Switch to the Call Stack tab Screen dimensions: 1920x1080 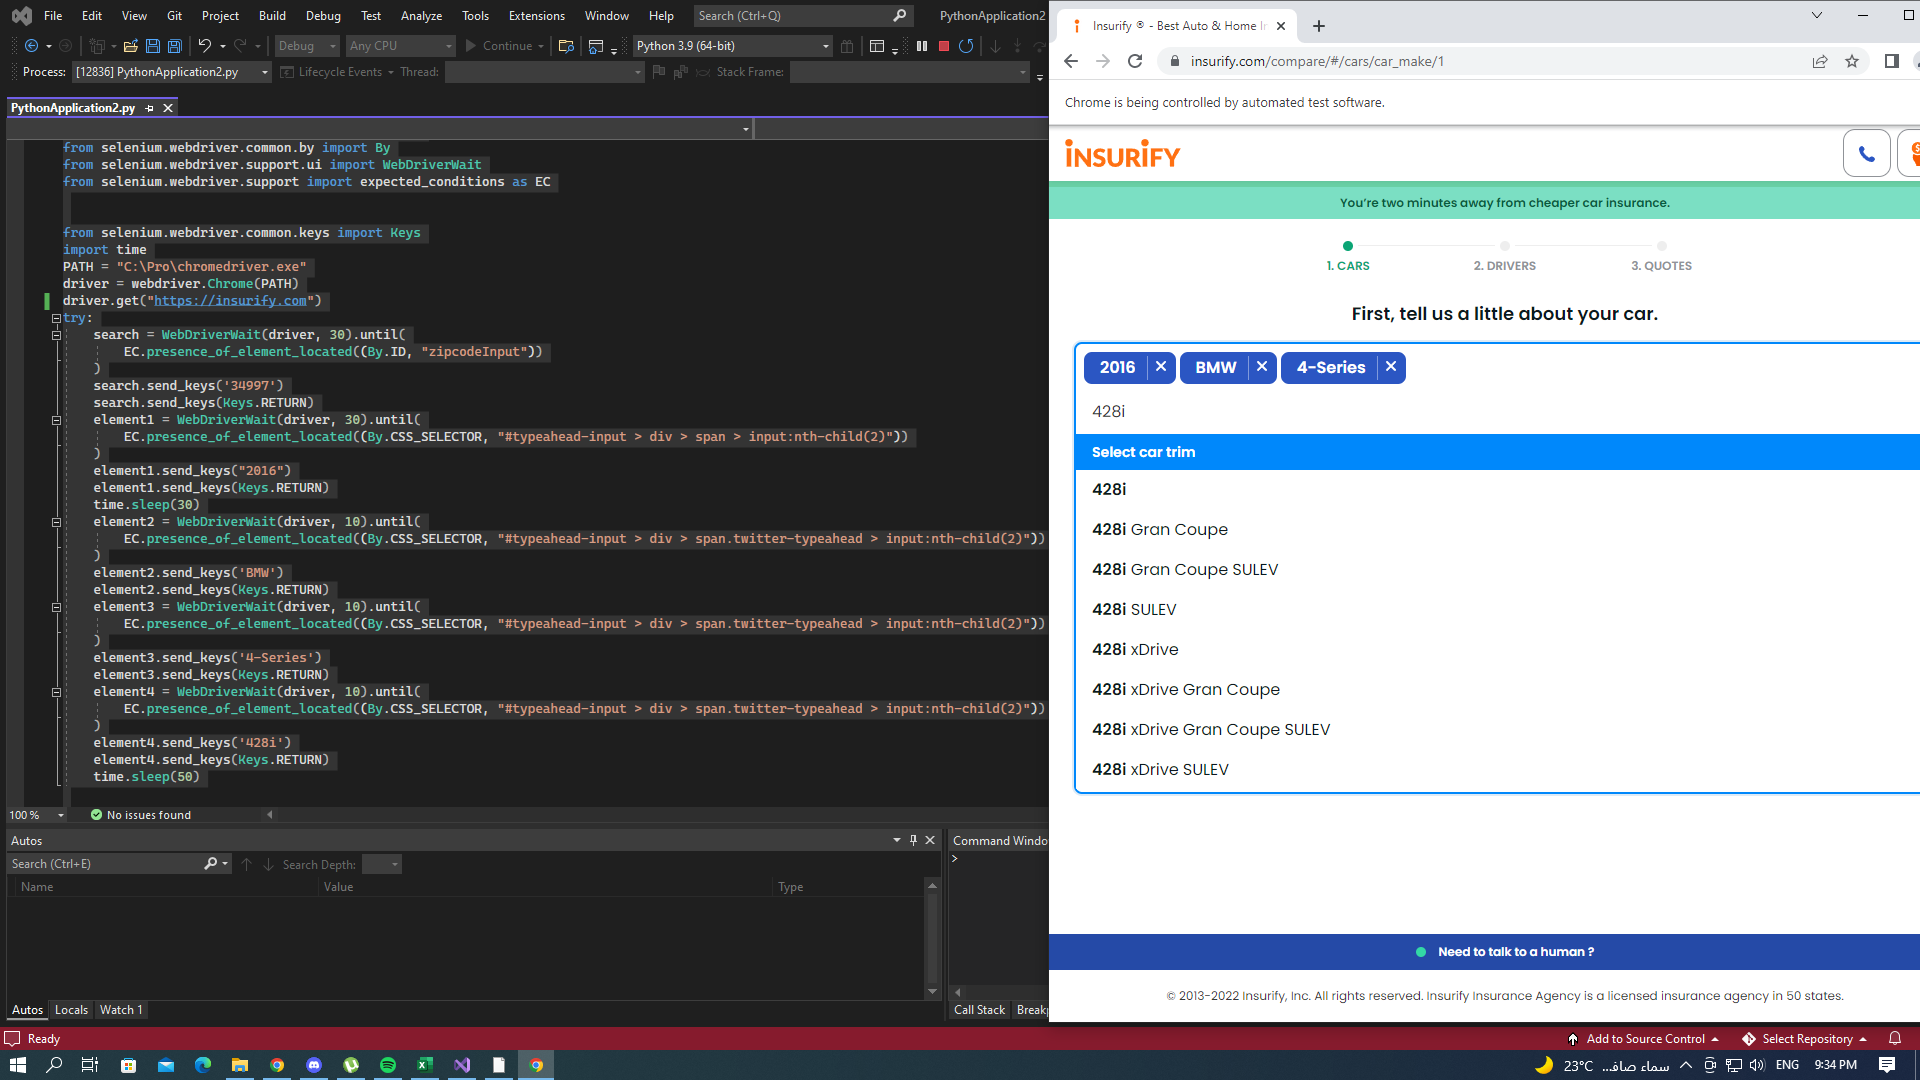(x=979, y=1010)
